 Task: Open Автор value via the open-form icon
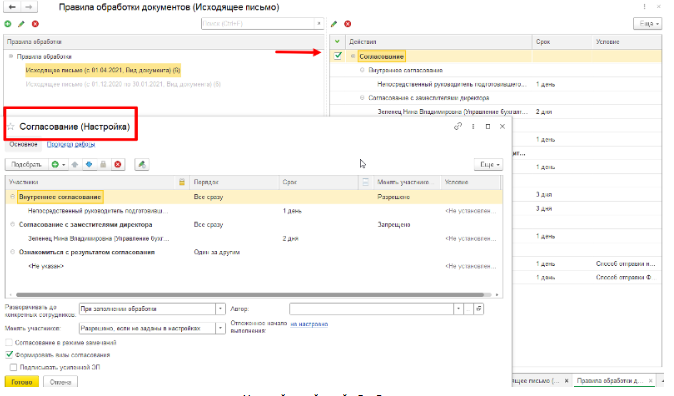tap(478, 309)
